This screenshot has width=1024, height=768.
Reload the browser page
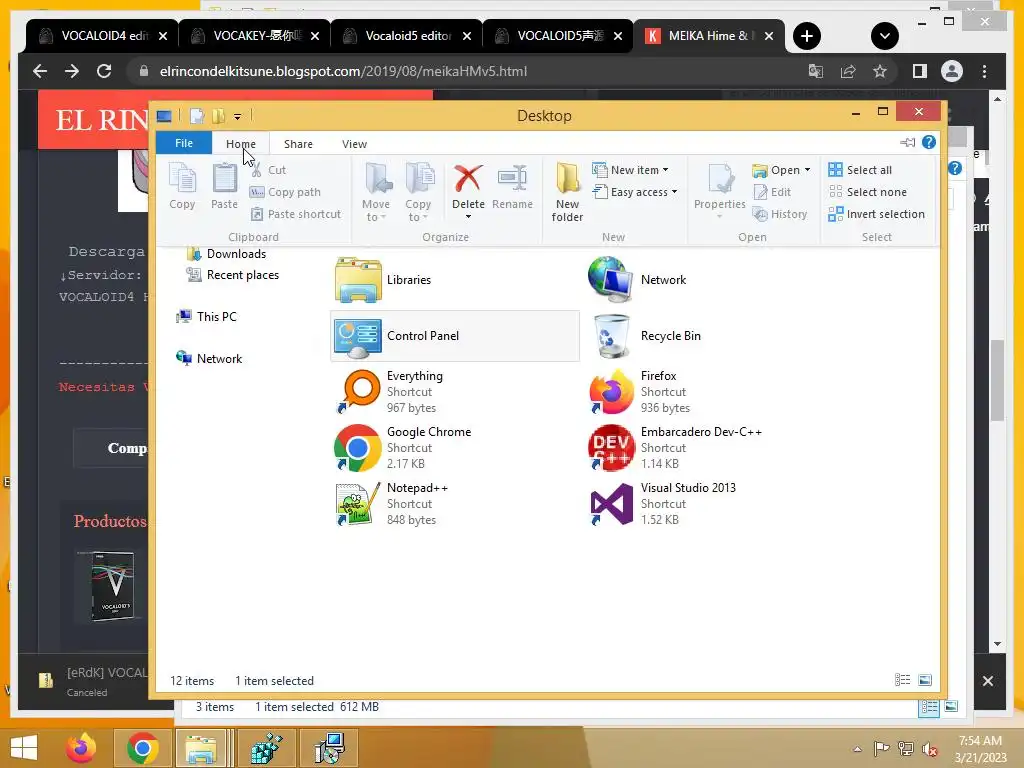click(104, 71)
